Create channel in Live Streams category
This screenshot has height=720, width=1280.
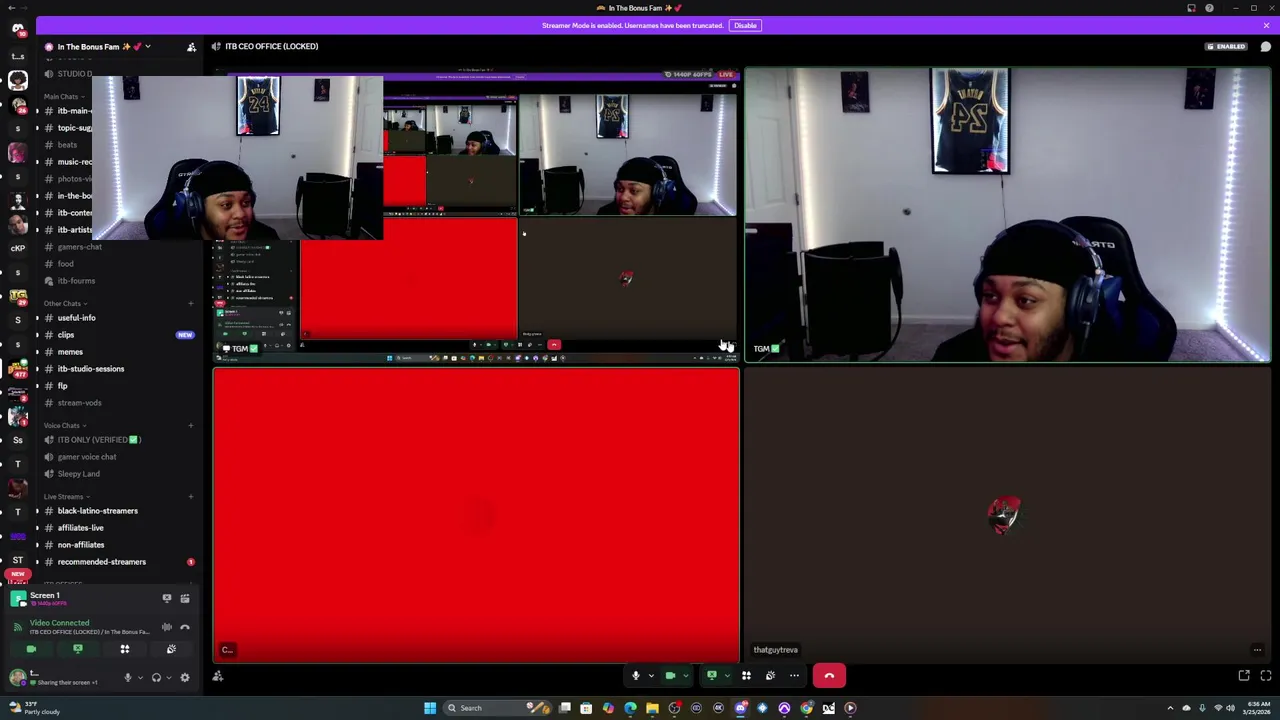pos(191,496)
